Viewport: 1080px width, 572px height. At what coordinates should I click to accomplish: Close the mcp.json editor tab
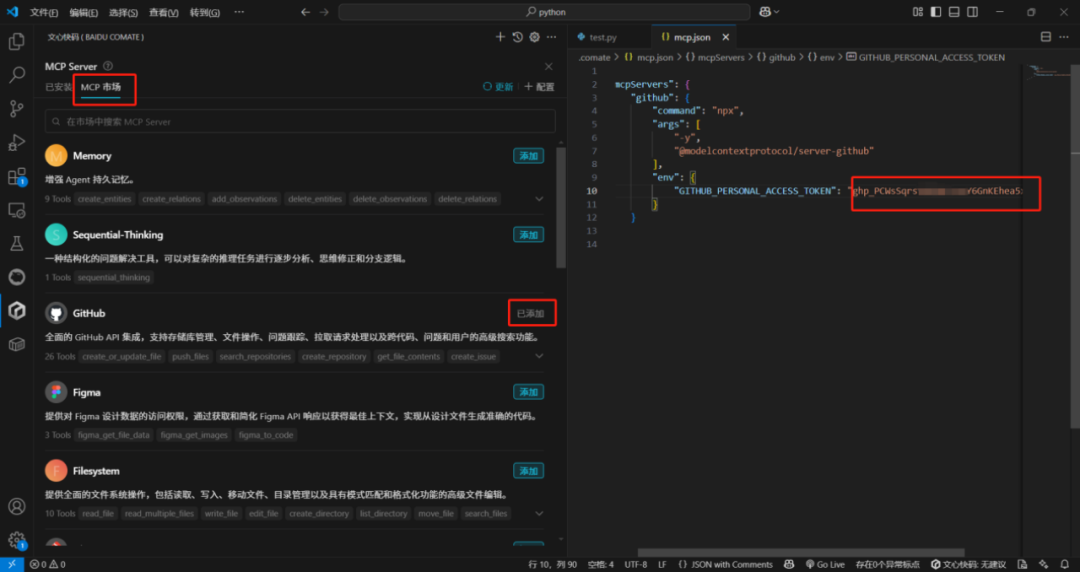725,37
